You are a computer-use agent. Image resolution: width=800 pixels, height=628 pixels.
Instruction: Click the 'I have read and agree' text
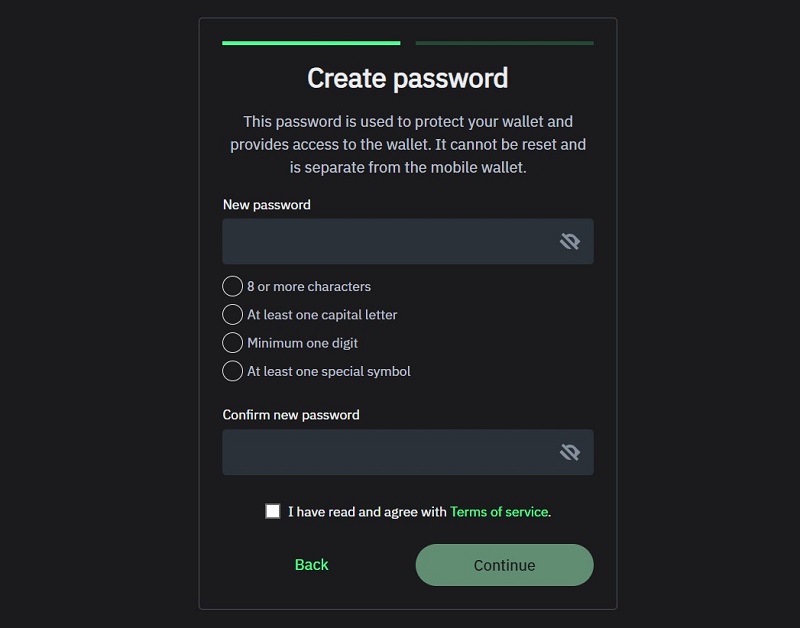[x=367, y=511]
